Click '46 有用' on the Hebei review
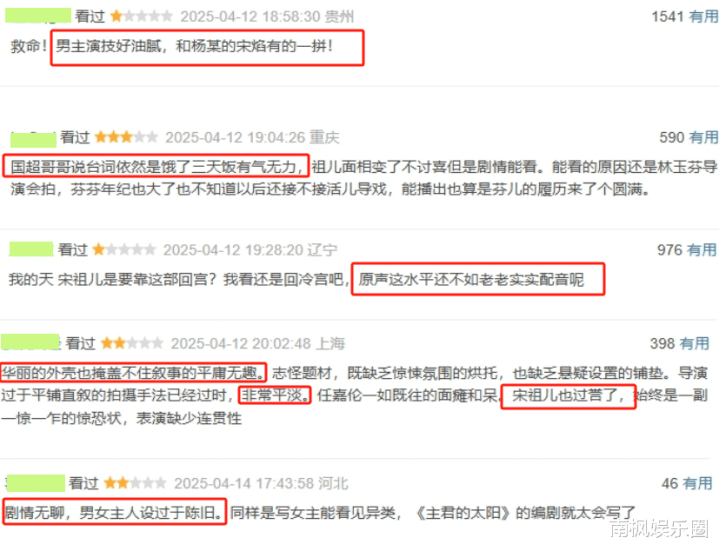Image resolution: width=719 pixels, height=551 pixels. click(x=686, y=483)
